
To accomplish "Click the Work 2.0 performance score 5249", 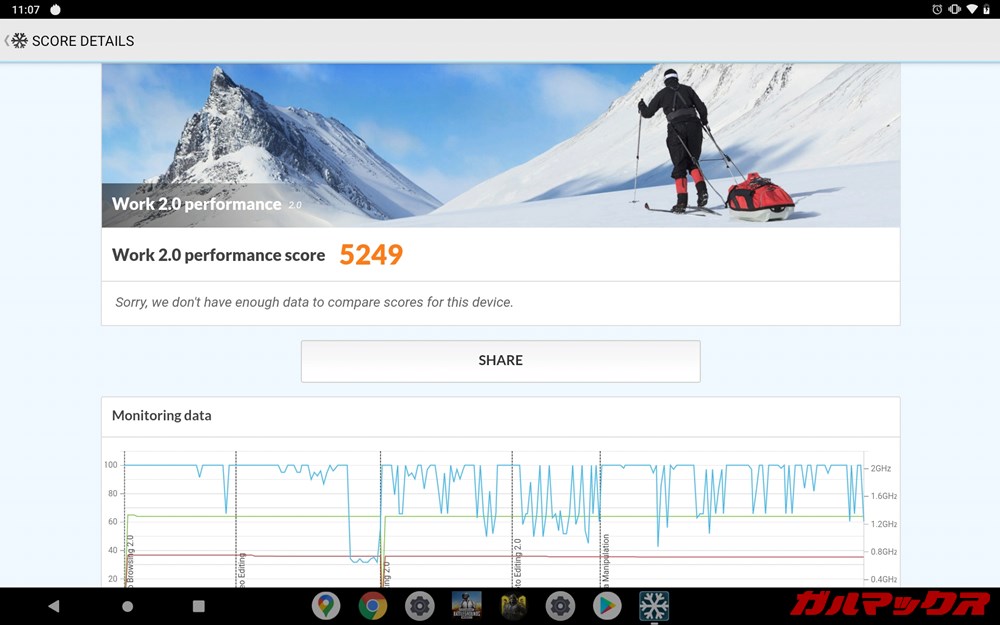I will (371, 255).
